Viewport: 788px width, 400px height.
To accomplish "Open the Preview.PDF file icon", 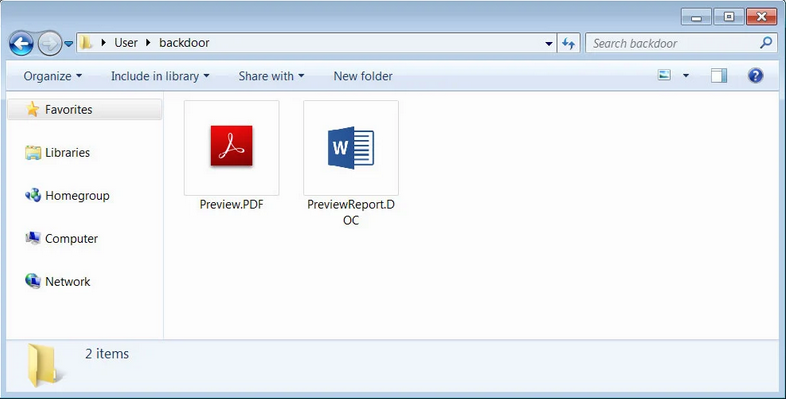I will point(231,150).
